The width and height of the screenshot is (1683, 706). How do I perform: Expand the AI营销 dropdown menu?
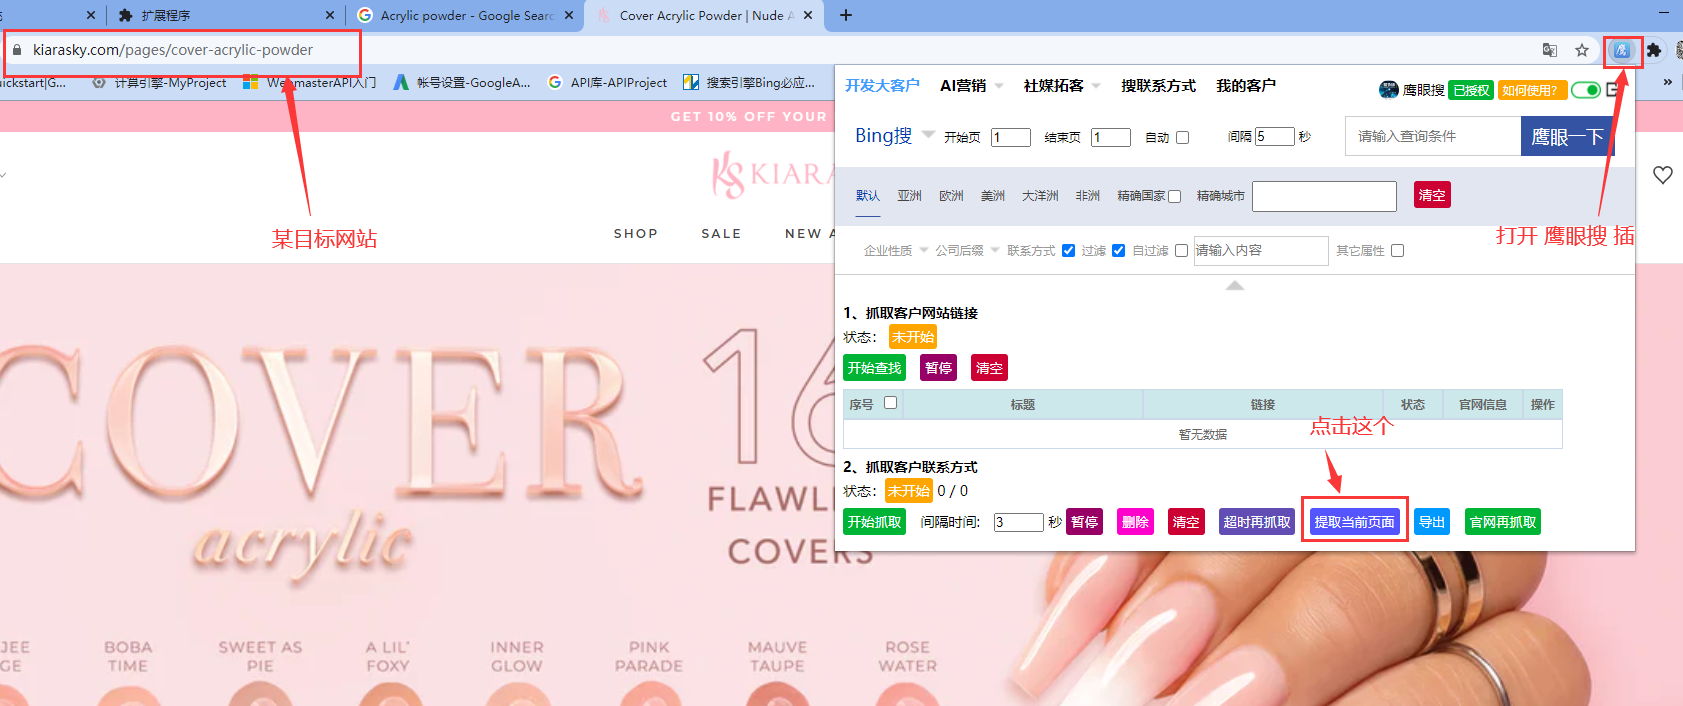tap(970, 86)
